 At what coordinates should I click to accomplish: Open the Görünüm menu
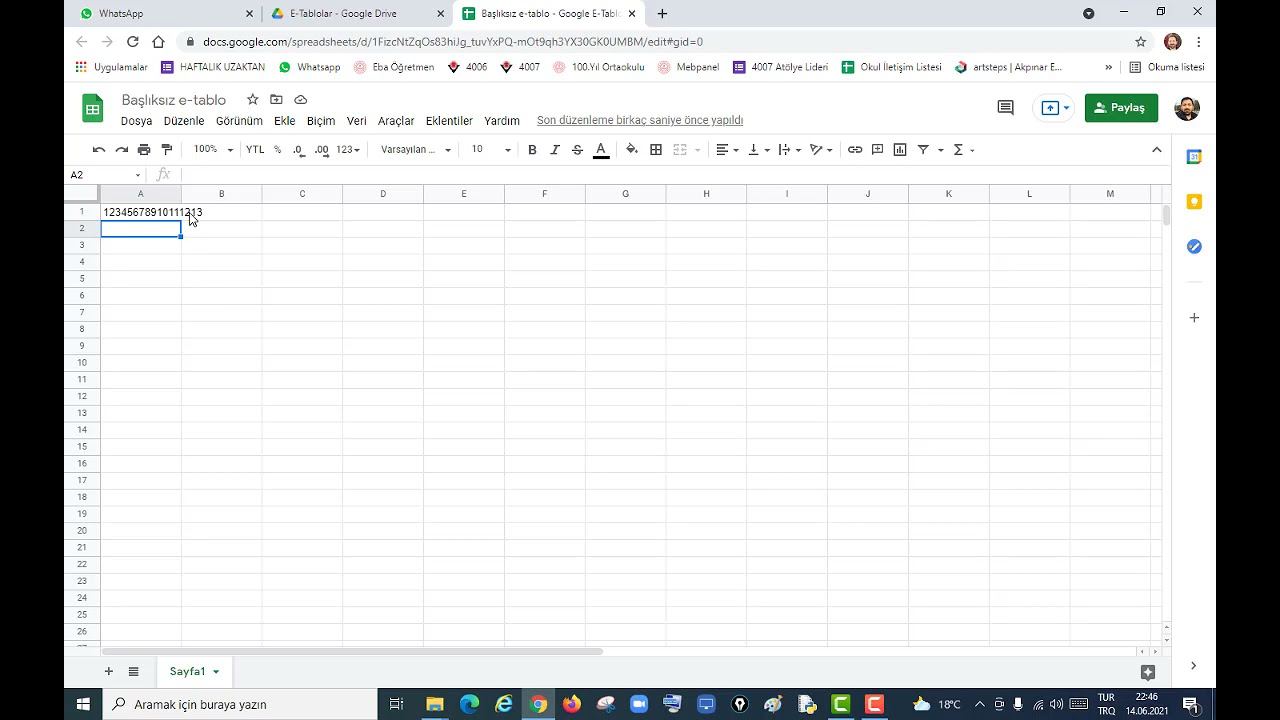pos(239,121)
